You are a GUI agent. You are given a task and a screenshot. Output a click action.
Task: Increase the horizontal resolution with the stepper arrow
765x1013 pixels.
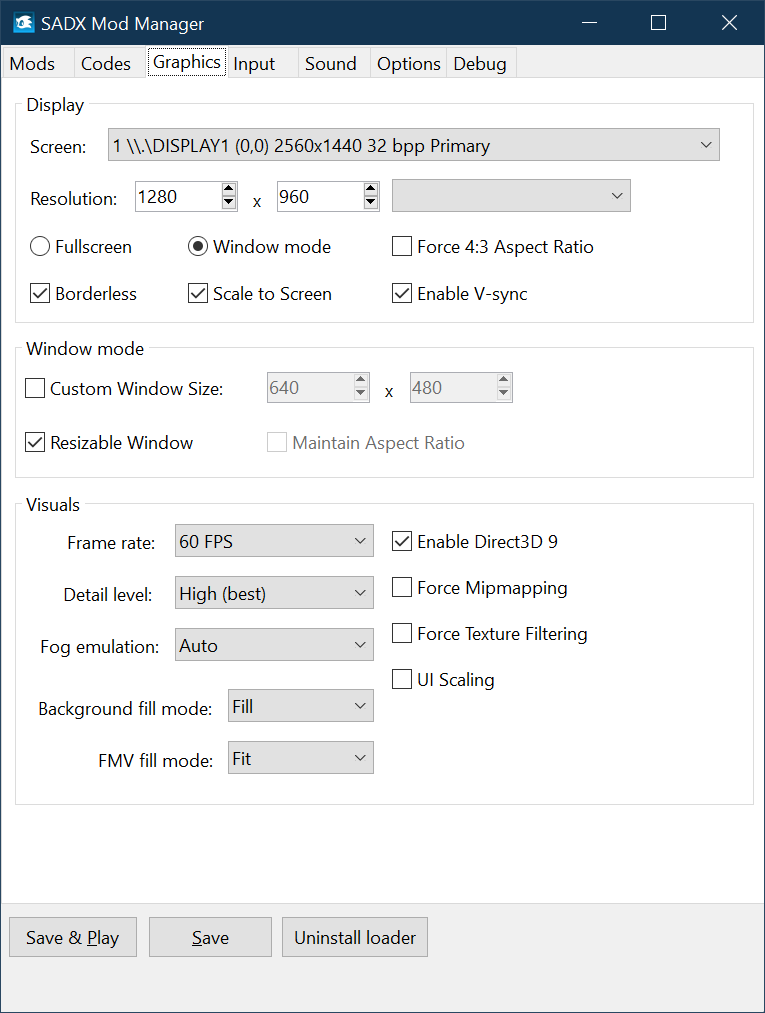click(x=229, y=190)
